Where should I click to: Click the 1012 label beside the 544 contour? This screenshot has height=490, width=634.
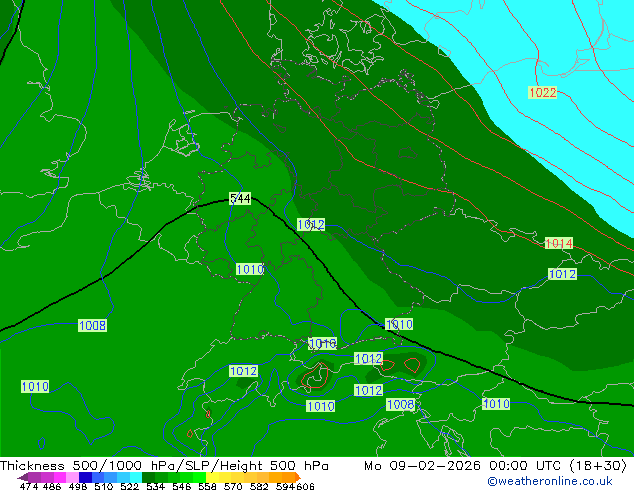point(311,224)
